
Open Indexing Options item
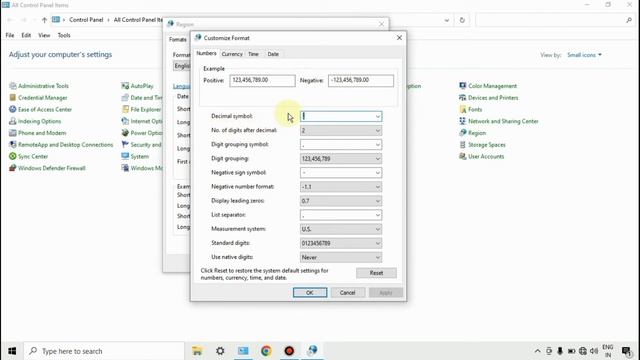pos(35,121)
